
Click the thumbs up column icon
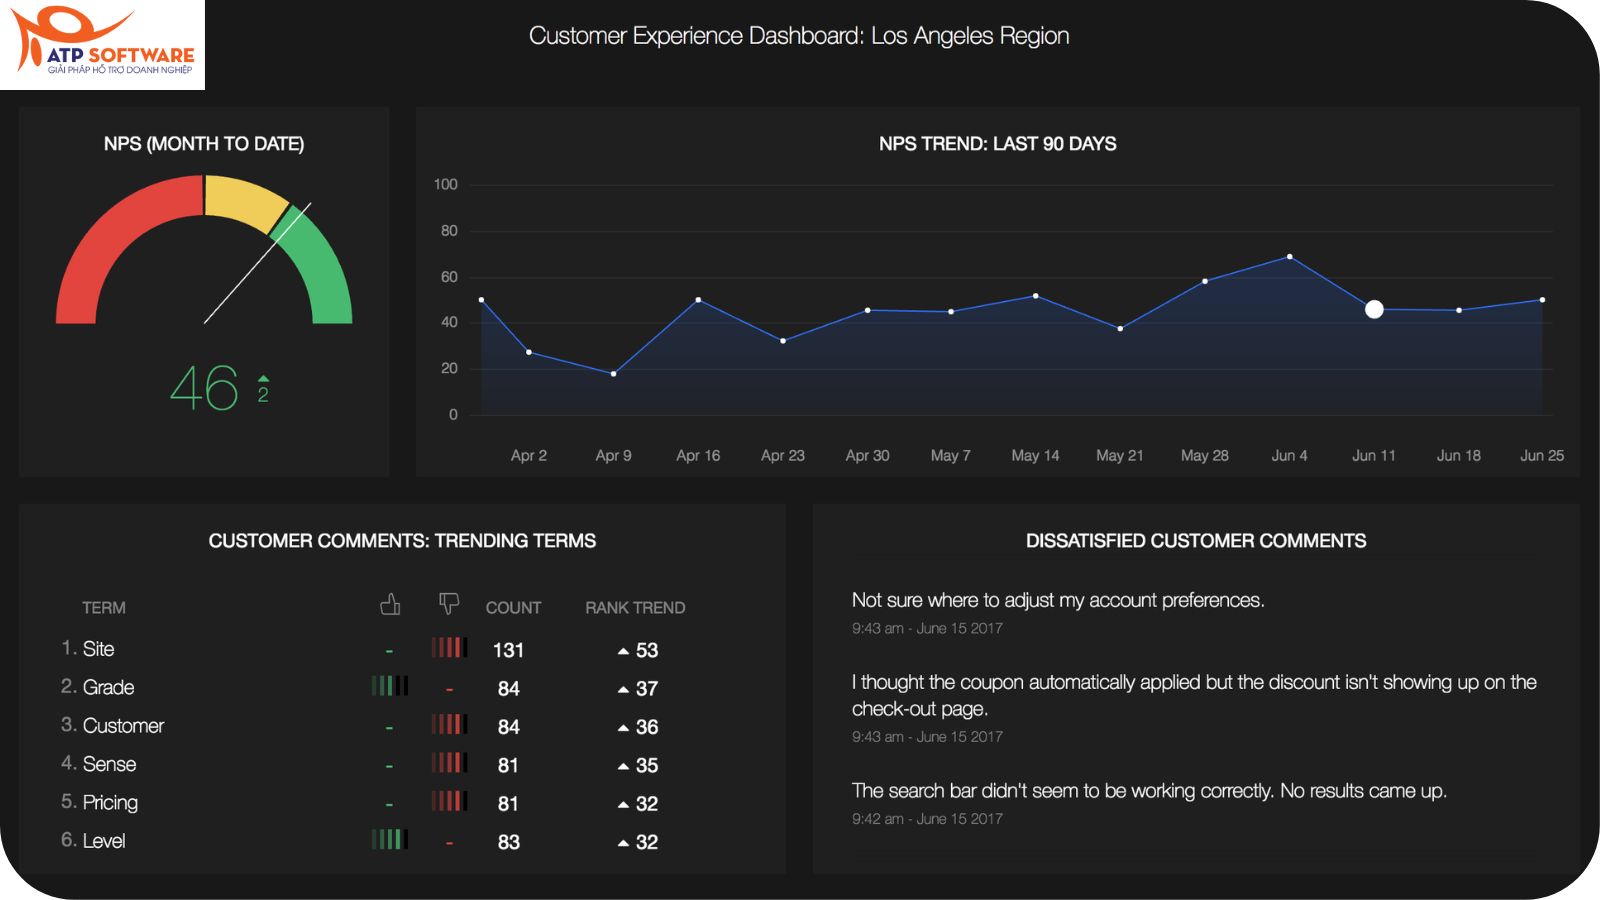pos(390,604)
